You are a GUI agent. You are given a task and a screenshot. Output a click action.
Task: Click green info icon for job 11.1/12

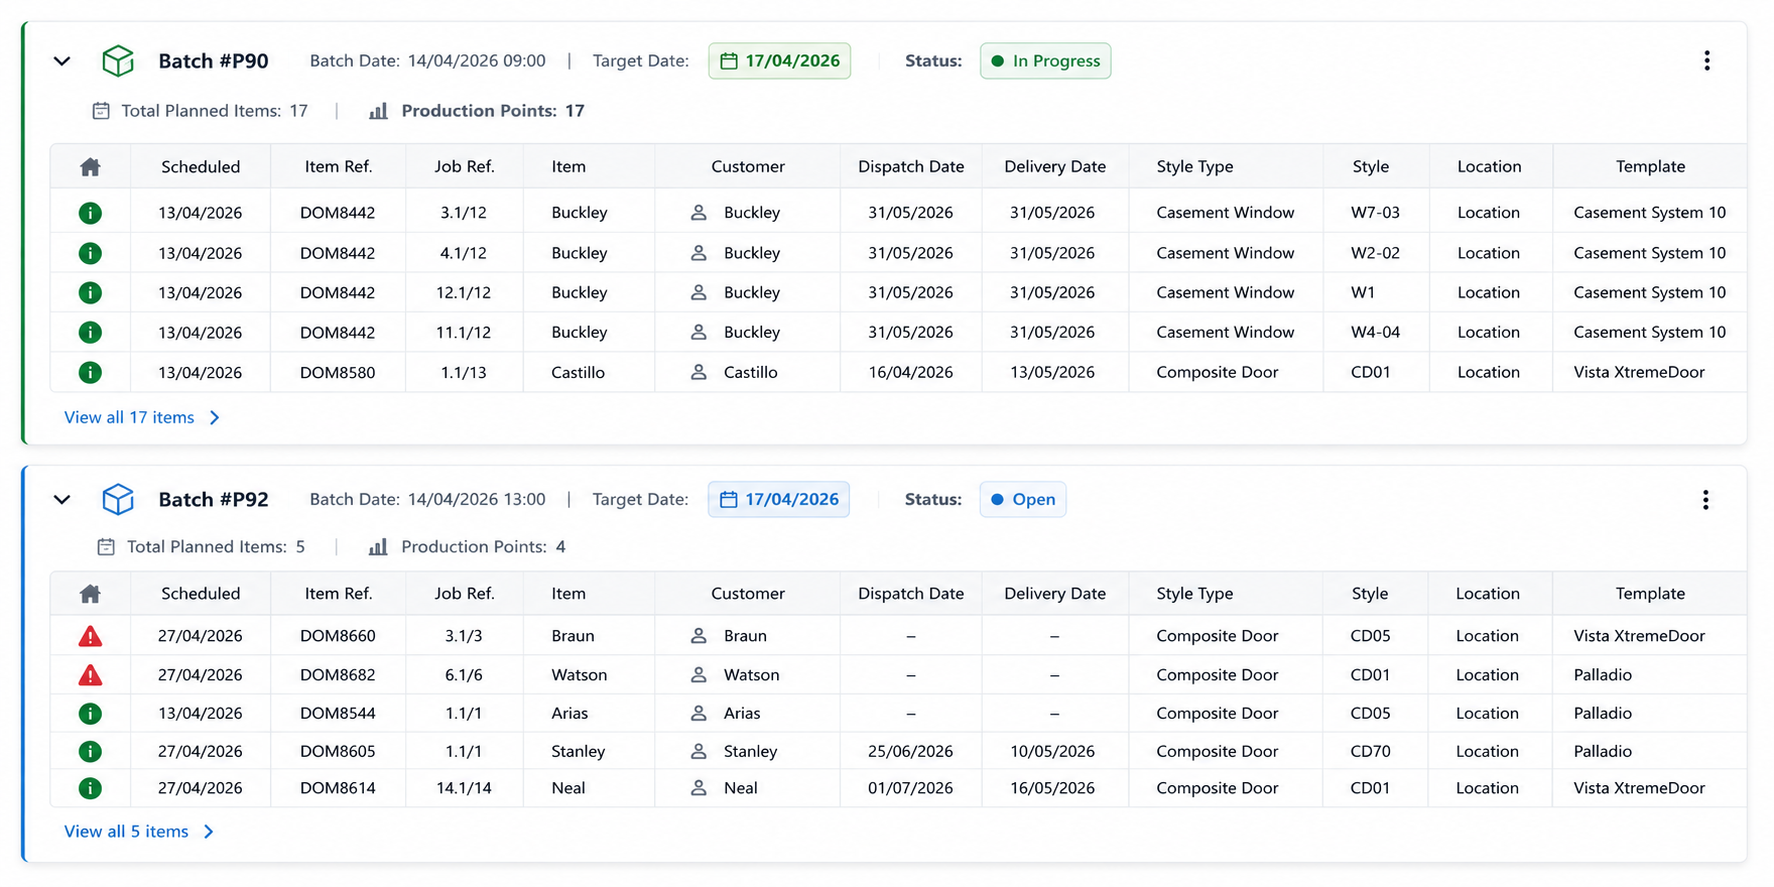point(90,332)
